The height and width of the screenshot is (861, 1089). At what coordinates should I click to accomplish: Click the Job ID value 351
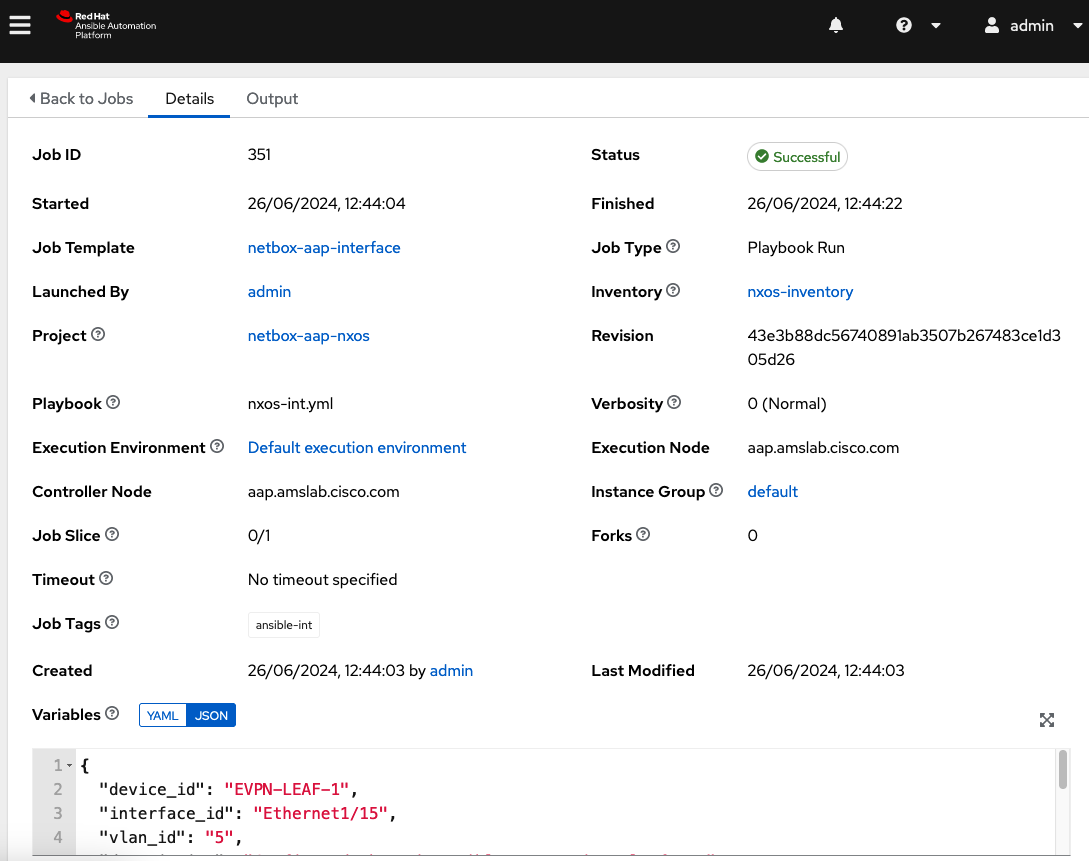[259, 155]
